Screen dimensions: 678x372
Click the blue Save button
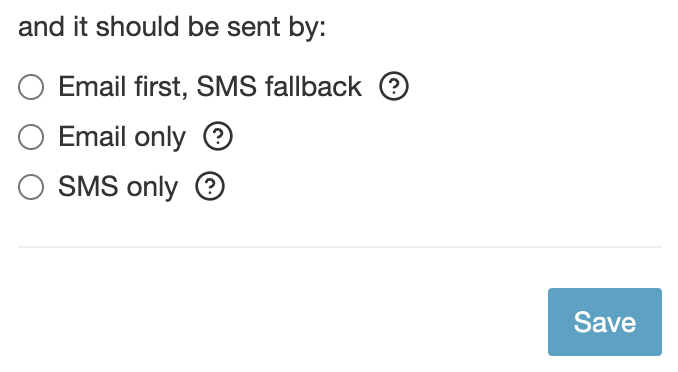pos(604,322)
